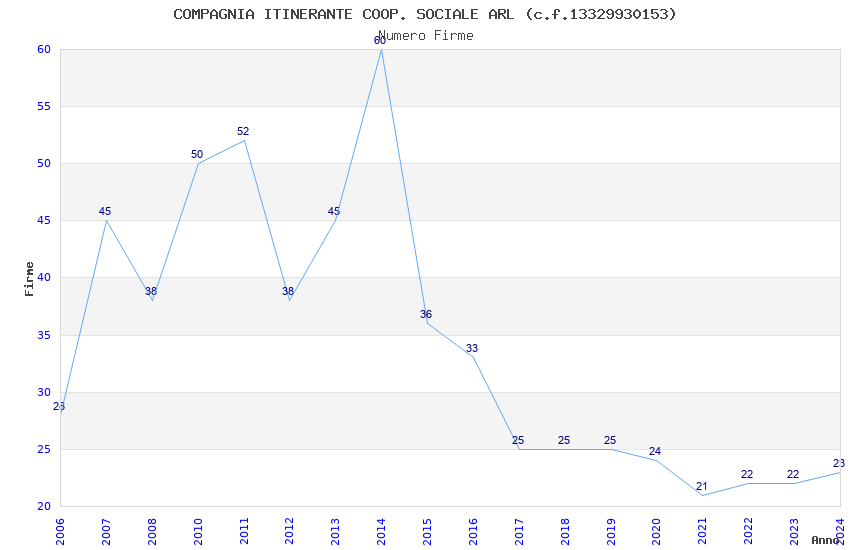Image resolution: width=850 pixels, height=550 pixels.
Task: Click the data label 24 for year 2020
Action: click(655, 451)
